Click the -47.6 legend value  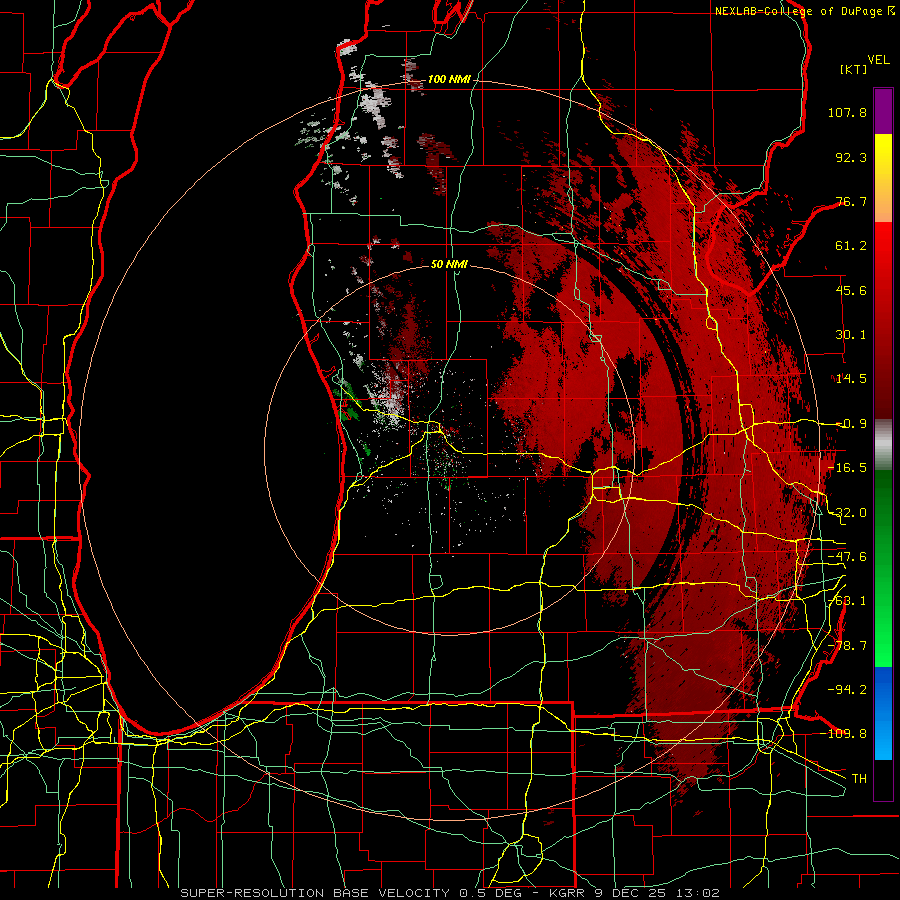pos(847,557)
